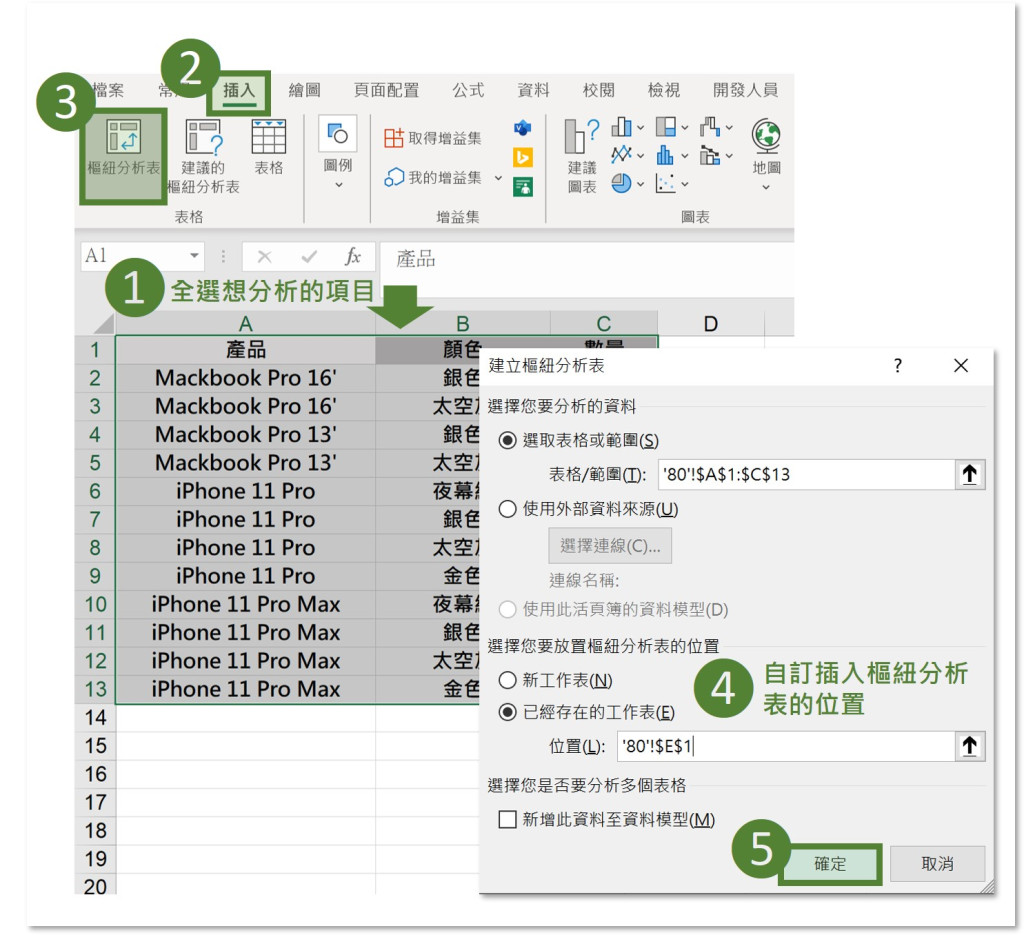Click cell iPhone 11 Pro in row 9
Viewport: 1024px width, 935px height.
tap(246, 576)
